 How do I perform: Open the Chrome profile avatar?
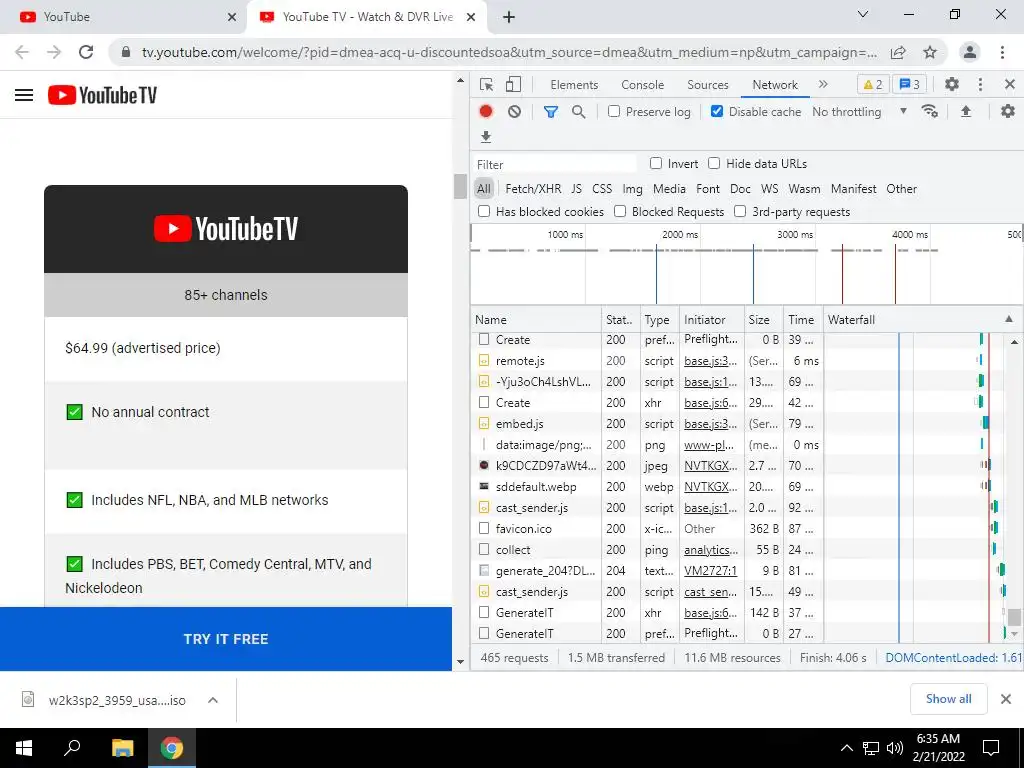click(x=970, y=52)
